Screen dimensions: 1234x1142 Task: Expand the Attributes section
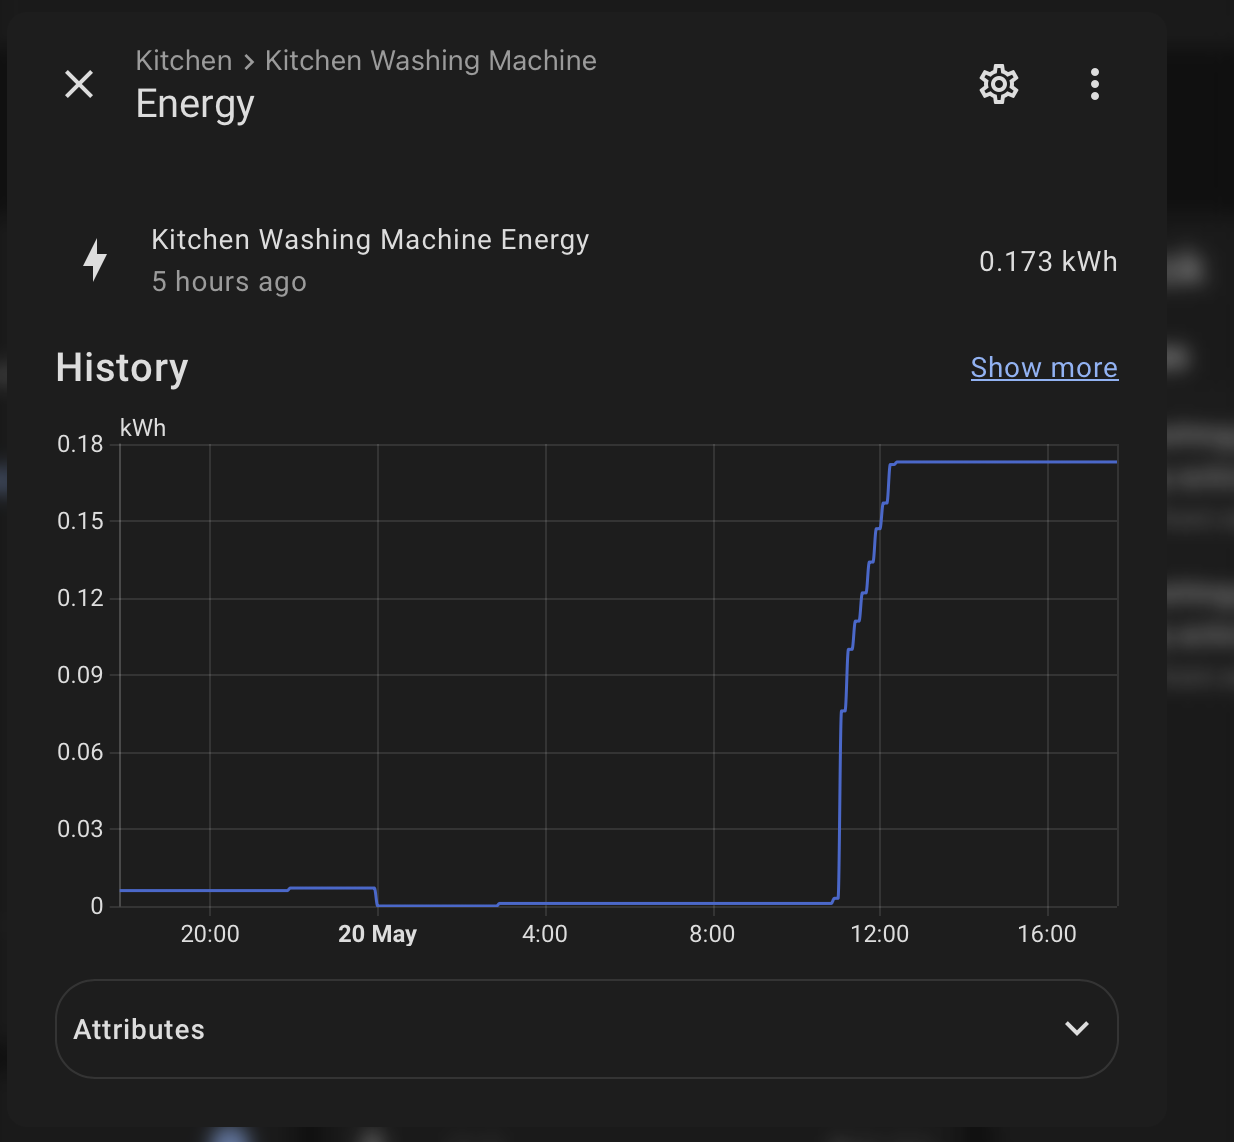coord(586,1029)
